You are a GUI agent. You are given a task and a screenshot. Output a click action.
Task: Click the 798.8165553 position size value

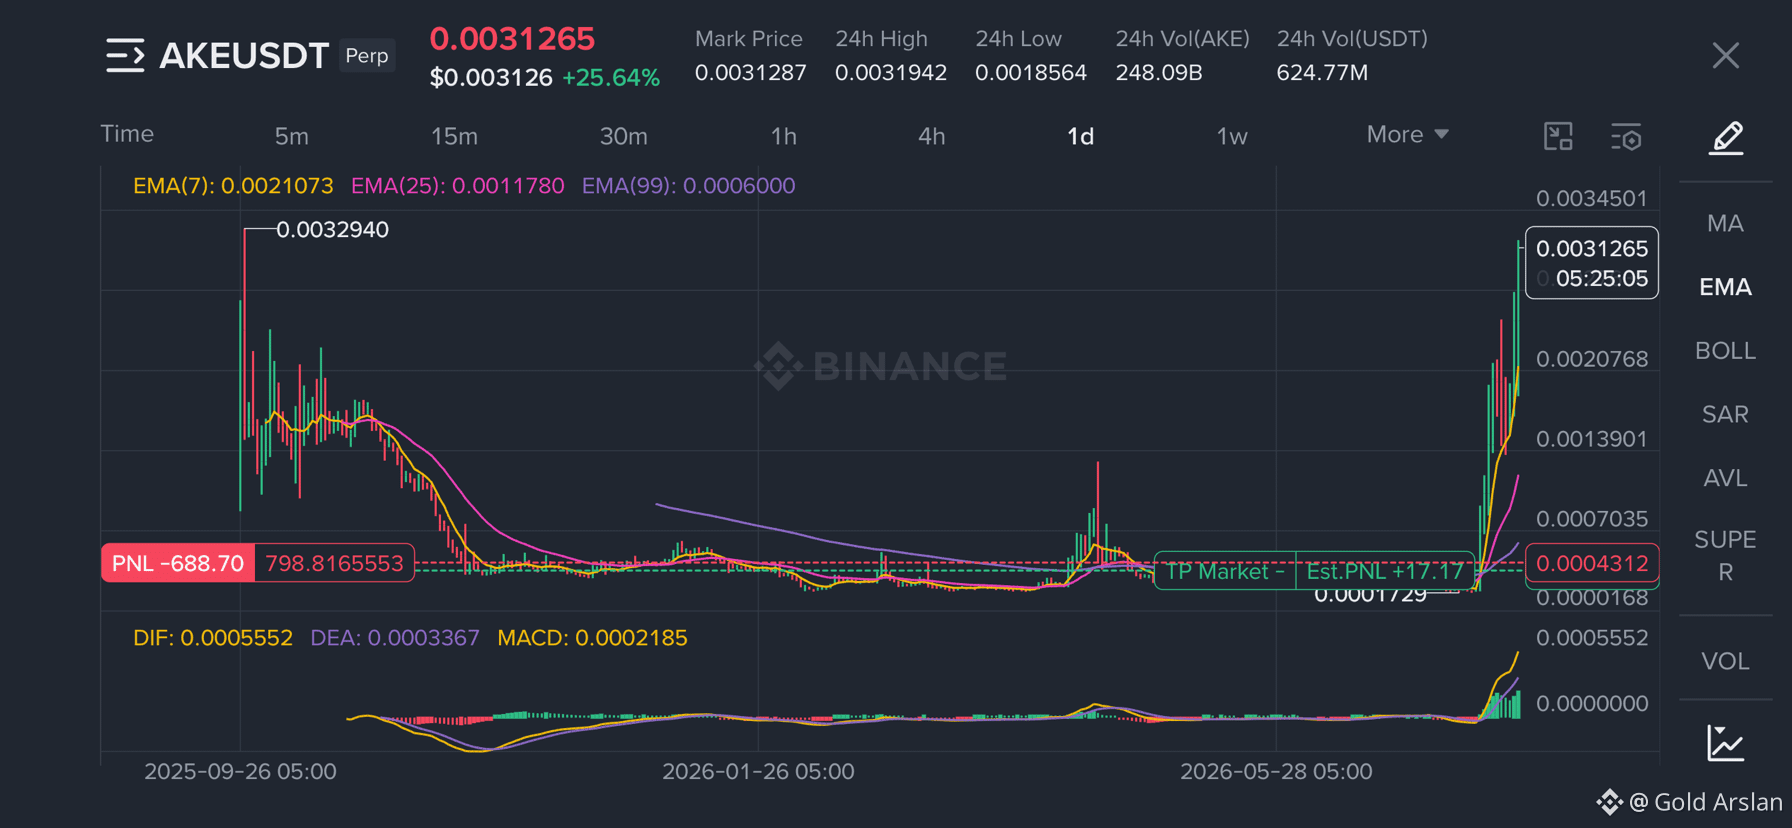pyautogui.click(x=334, y=563)
